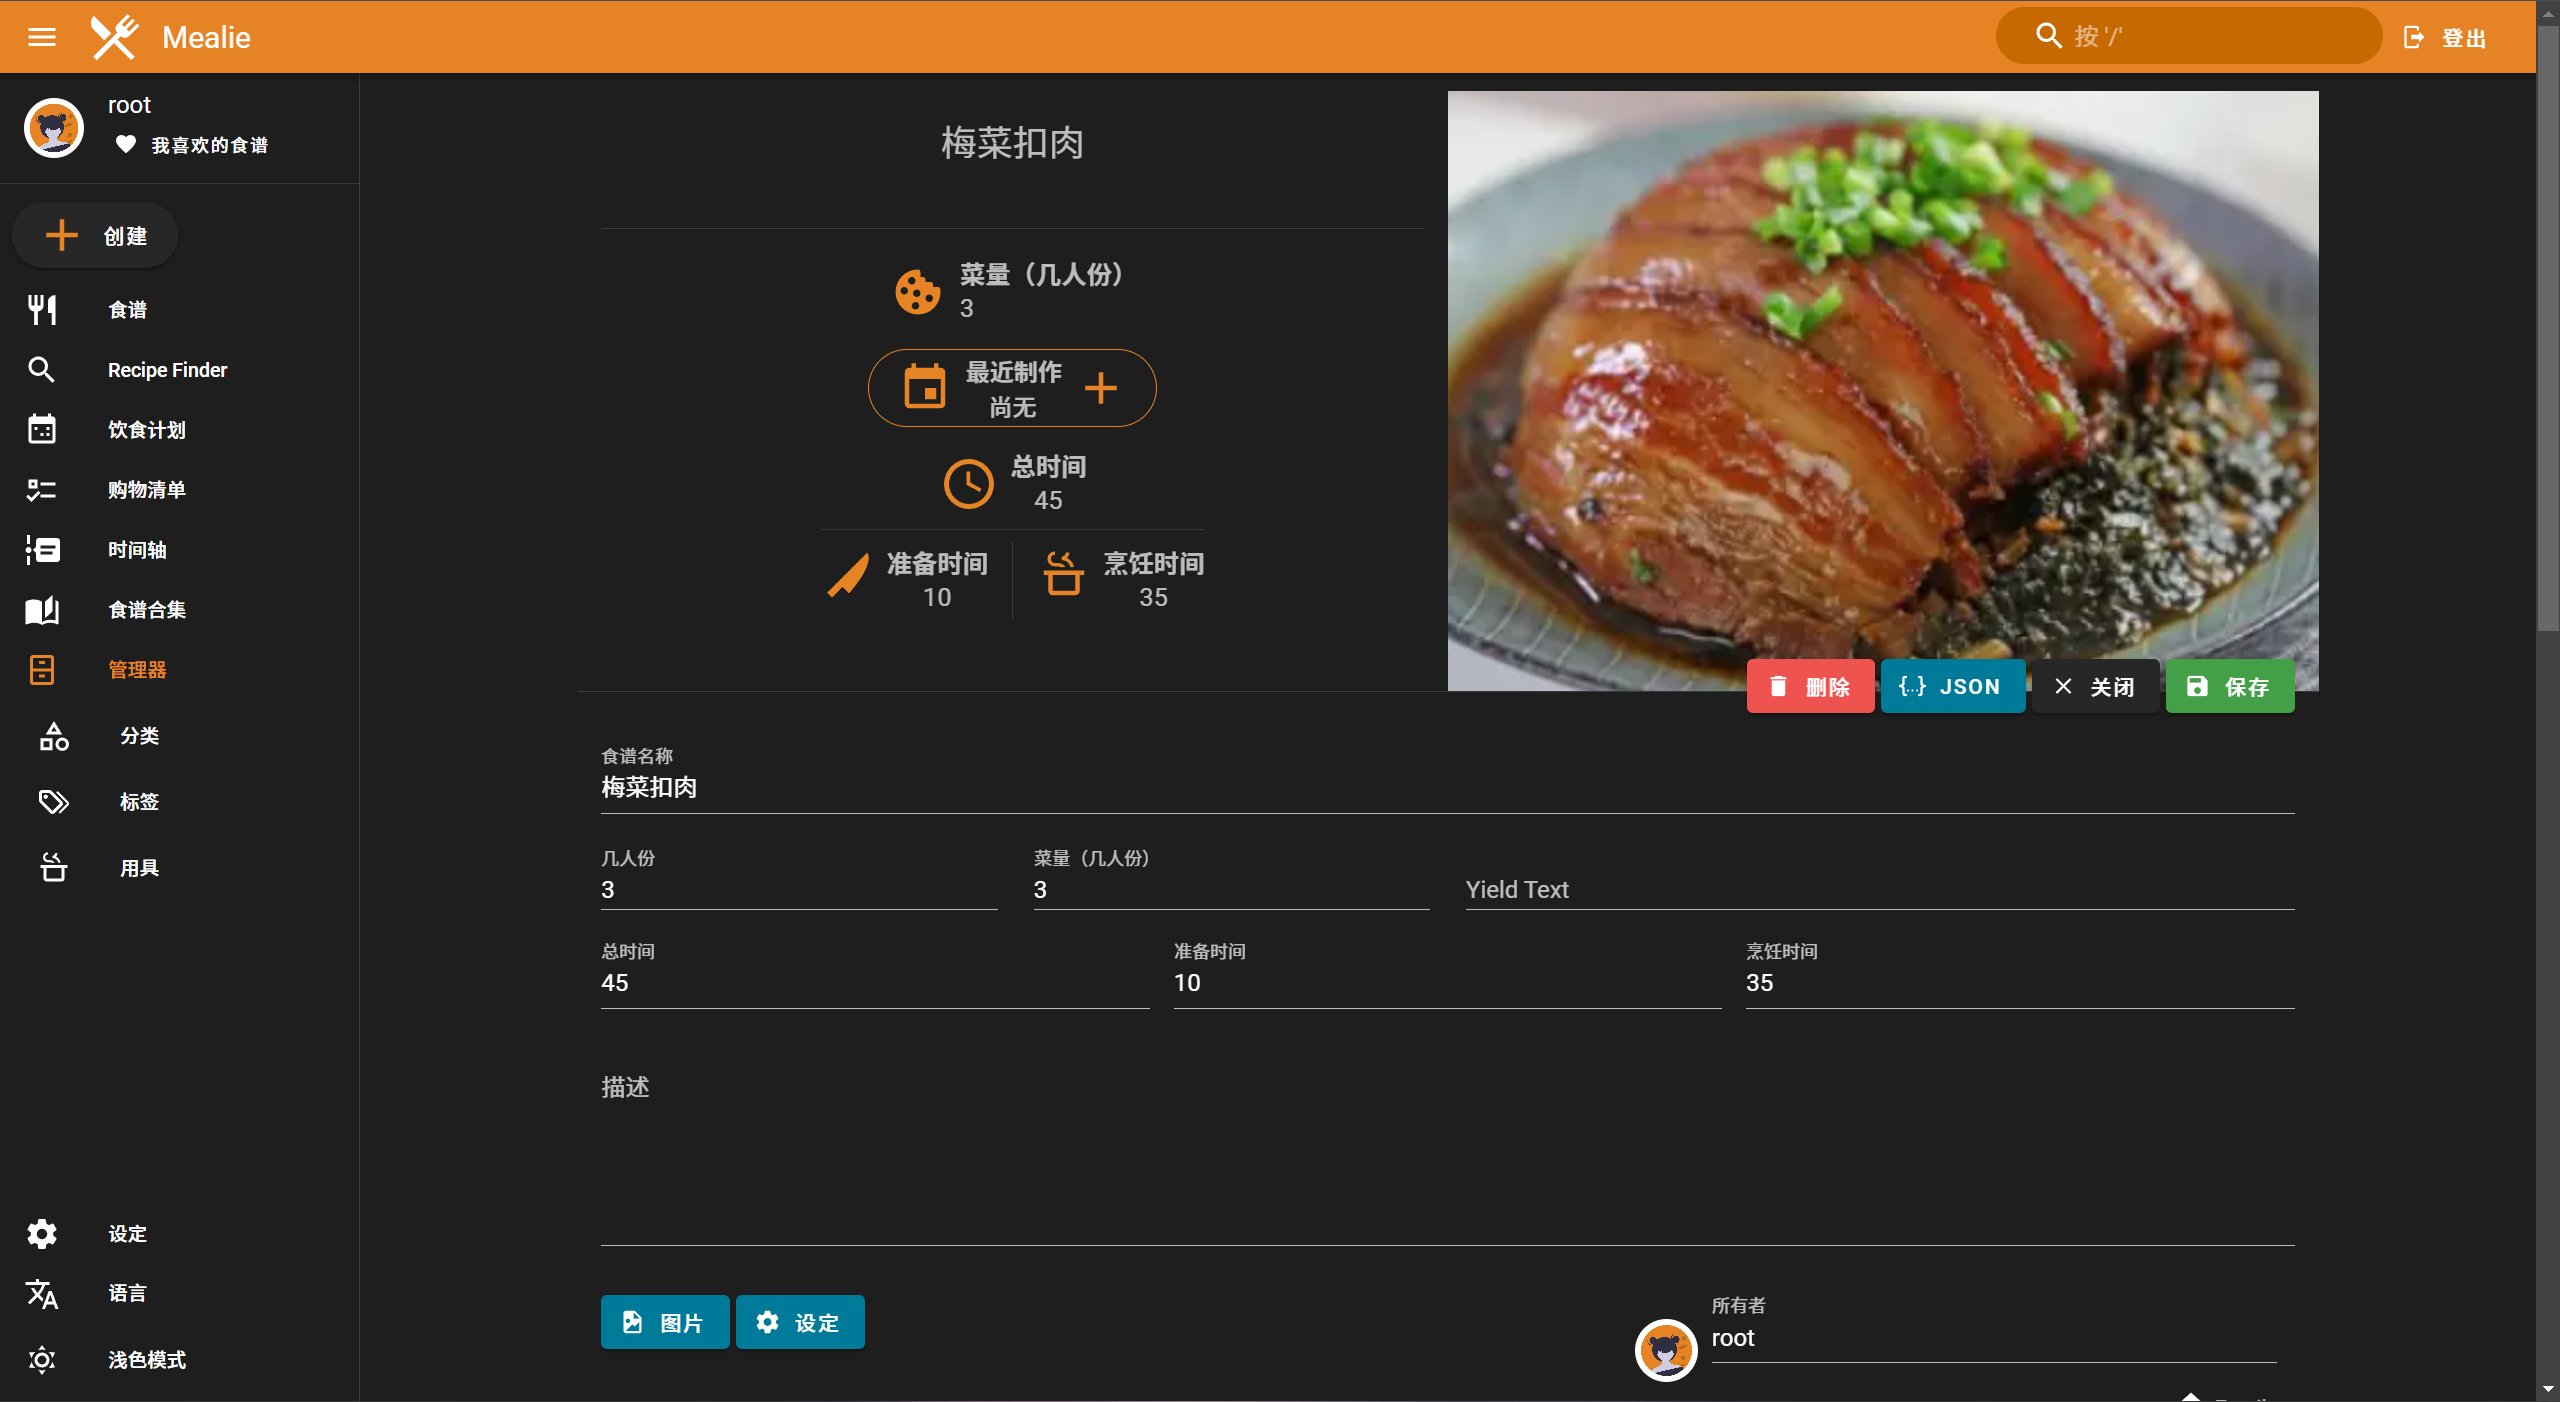Toggle the hamburger sidebar menu
Viewport: 2560px width, 1402px height.
pos(41,37)
